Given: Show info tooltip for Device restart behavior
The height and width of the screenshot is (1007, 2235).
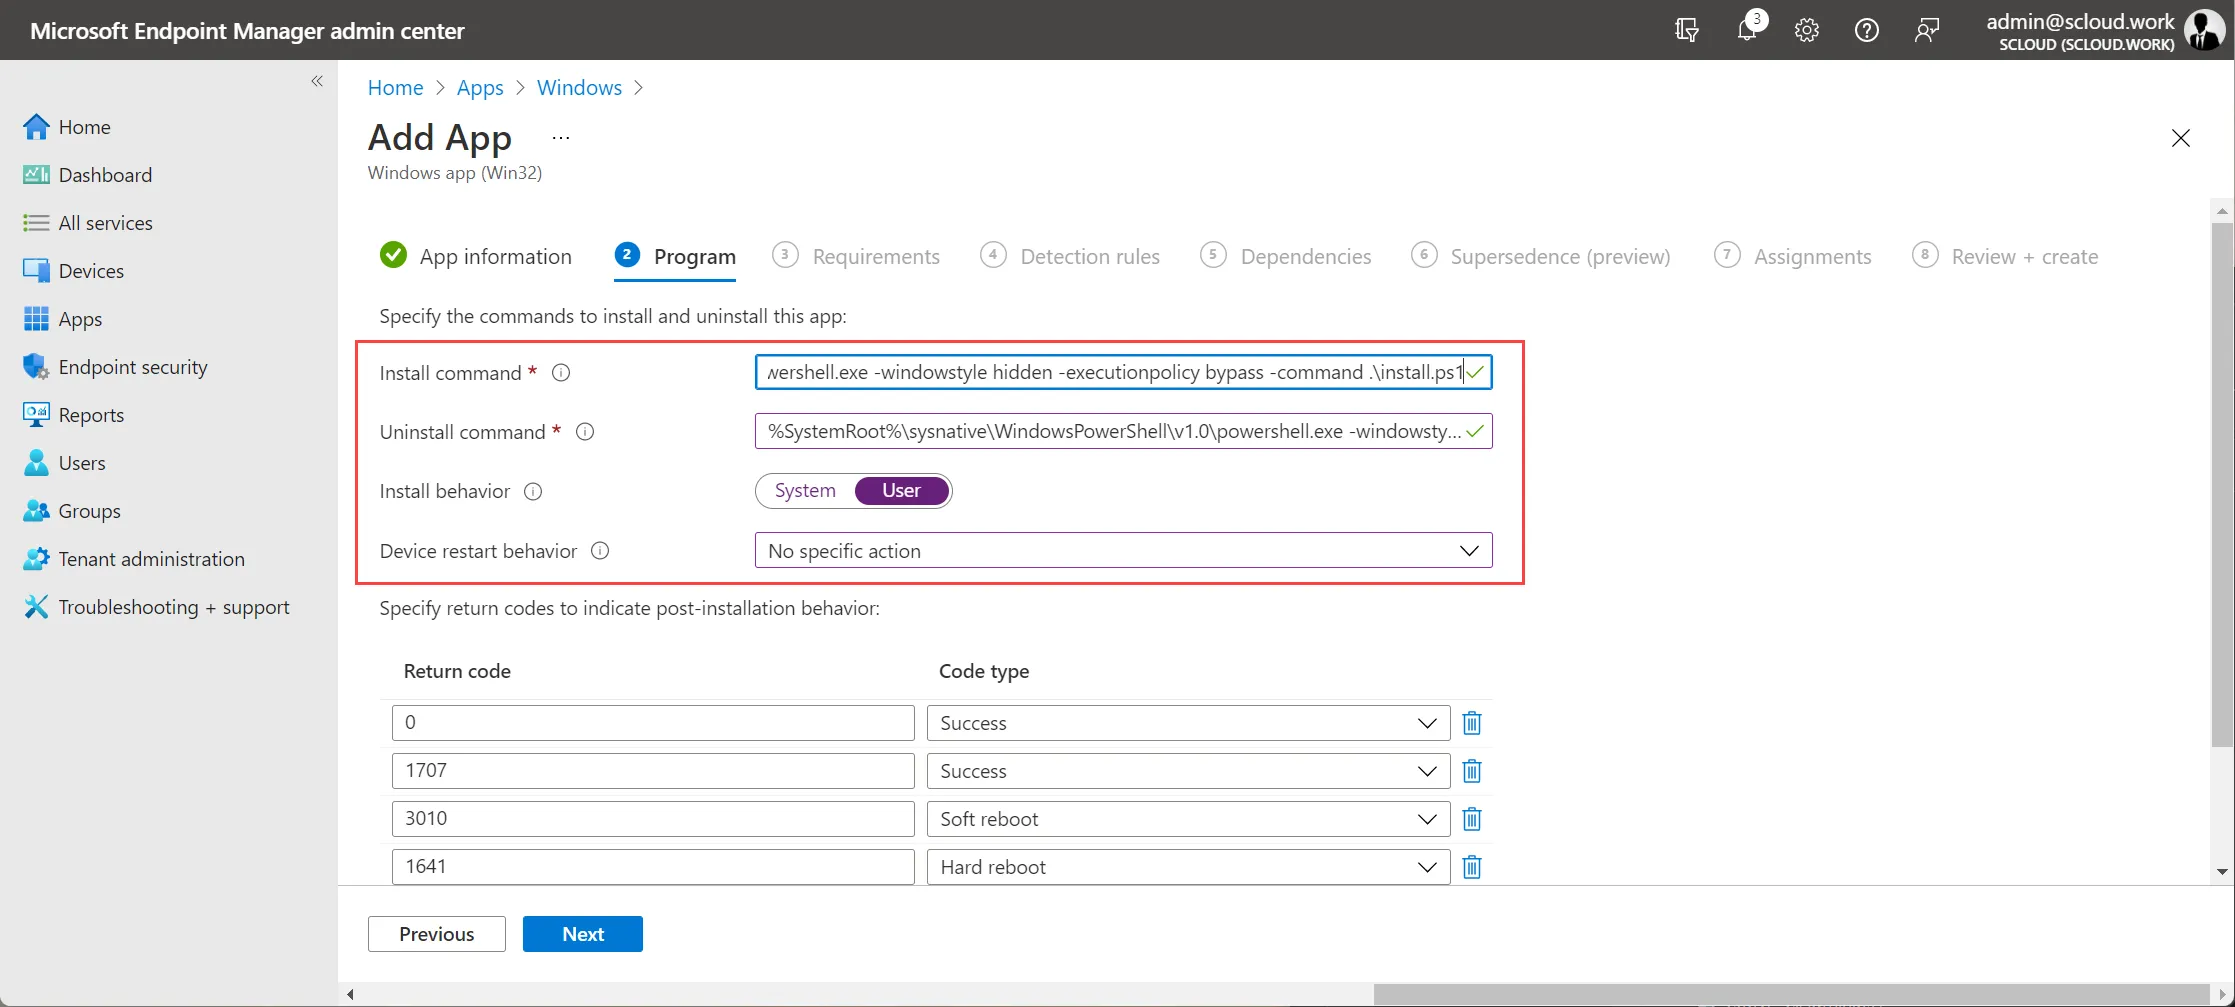Looking at the screenshot, I should point(600,551).
